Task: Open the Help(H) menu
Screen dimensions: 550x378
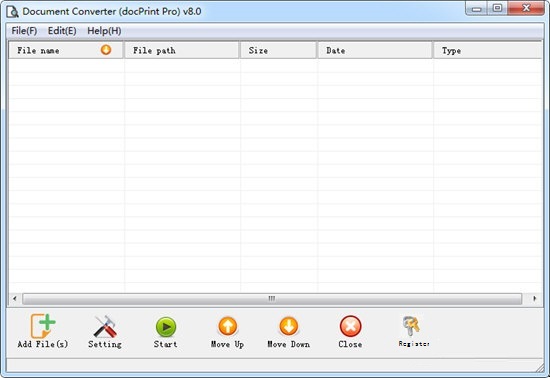Action: tap(104, 31)
